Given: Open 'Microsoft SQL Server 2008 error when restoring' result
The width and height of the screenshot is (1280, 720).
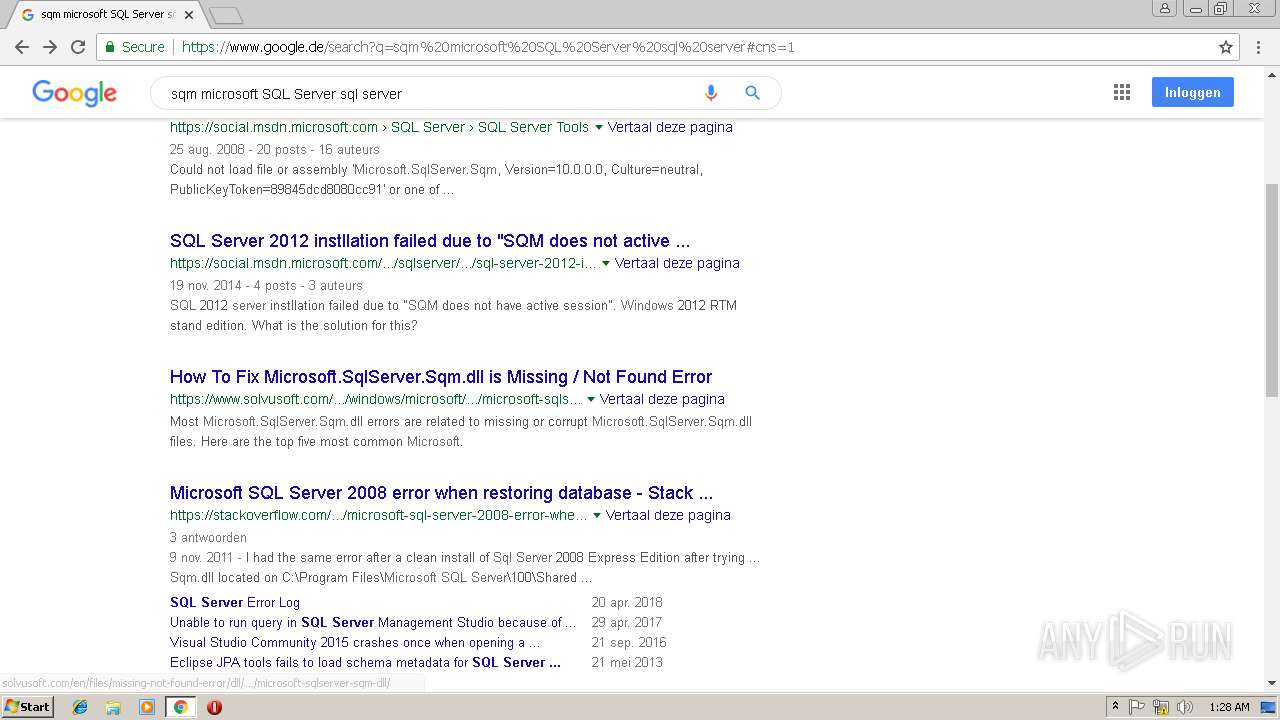Looking at the screenshot, I should [441, 493].
